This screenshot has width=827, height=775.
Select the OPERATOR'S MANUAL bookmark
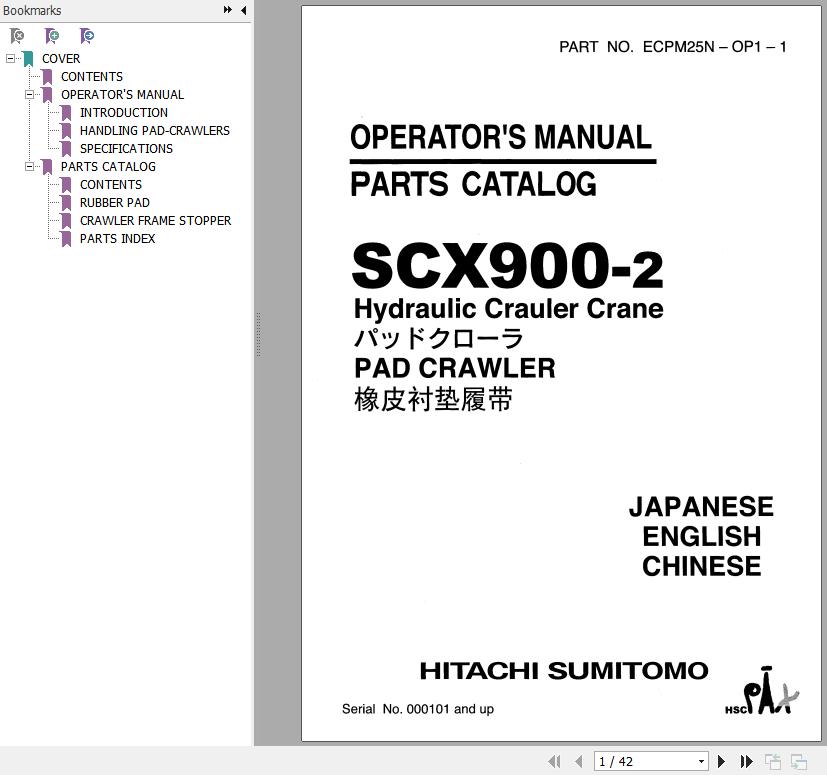(122, 94)
